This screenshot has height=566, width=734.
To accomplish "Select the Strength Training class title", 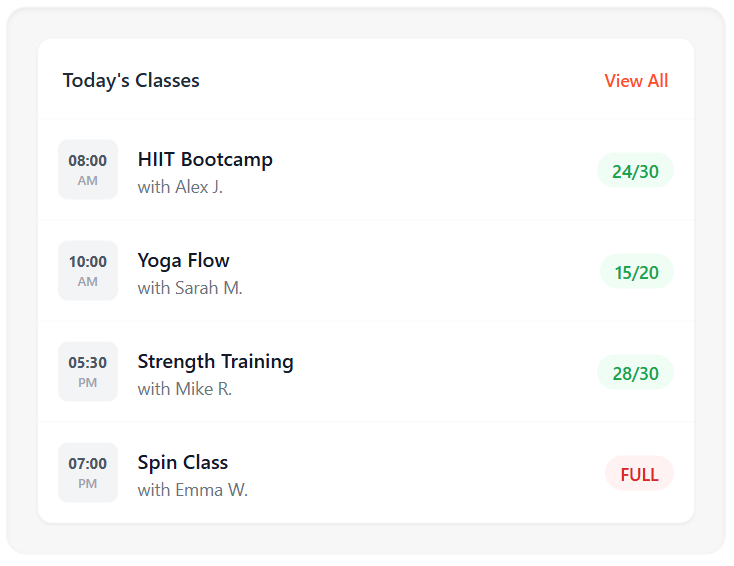I will (215, 361).
